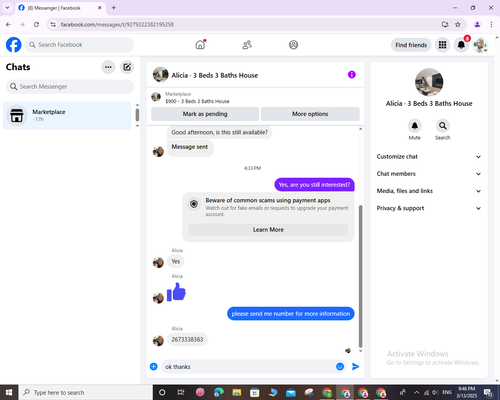The height and width of the screenshot is (400, 500).
Task: Click the message 2673338363
Action: click(x=187, y=340)
